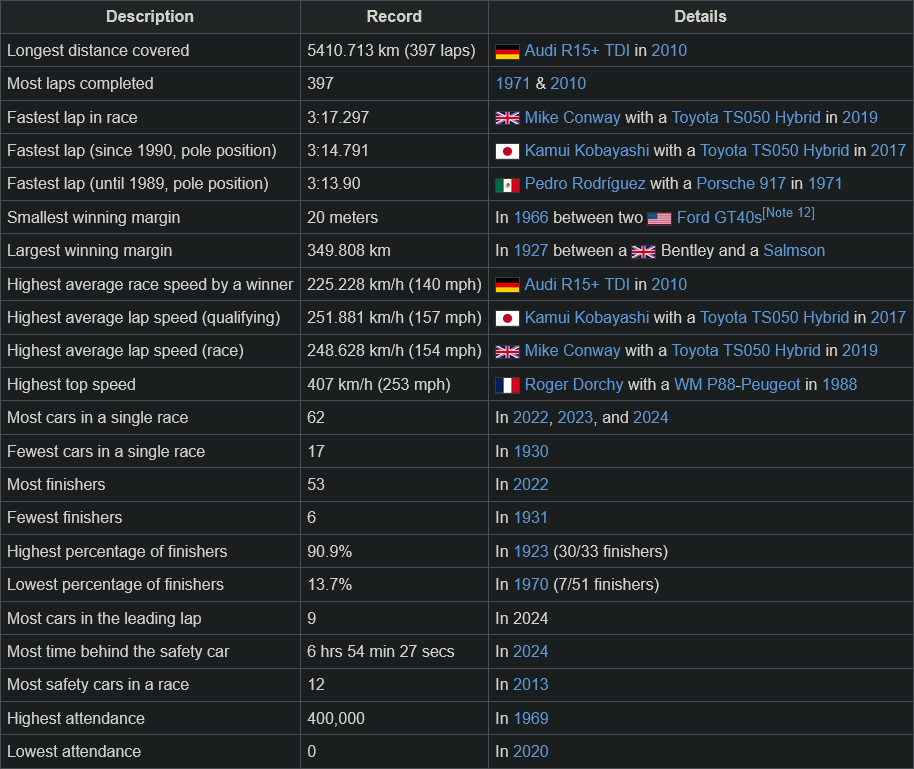
Task: Open Toyota TS050 Hybrid link in Fastest lap in race row
Action: [x=746, y=118]
